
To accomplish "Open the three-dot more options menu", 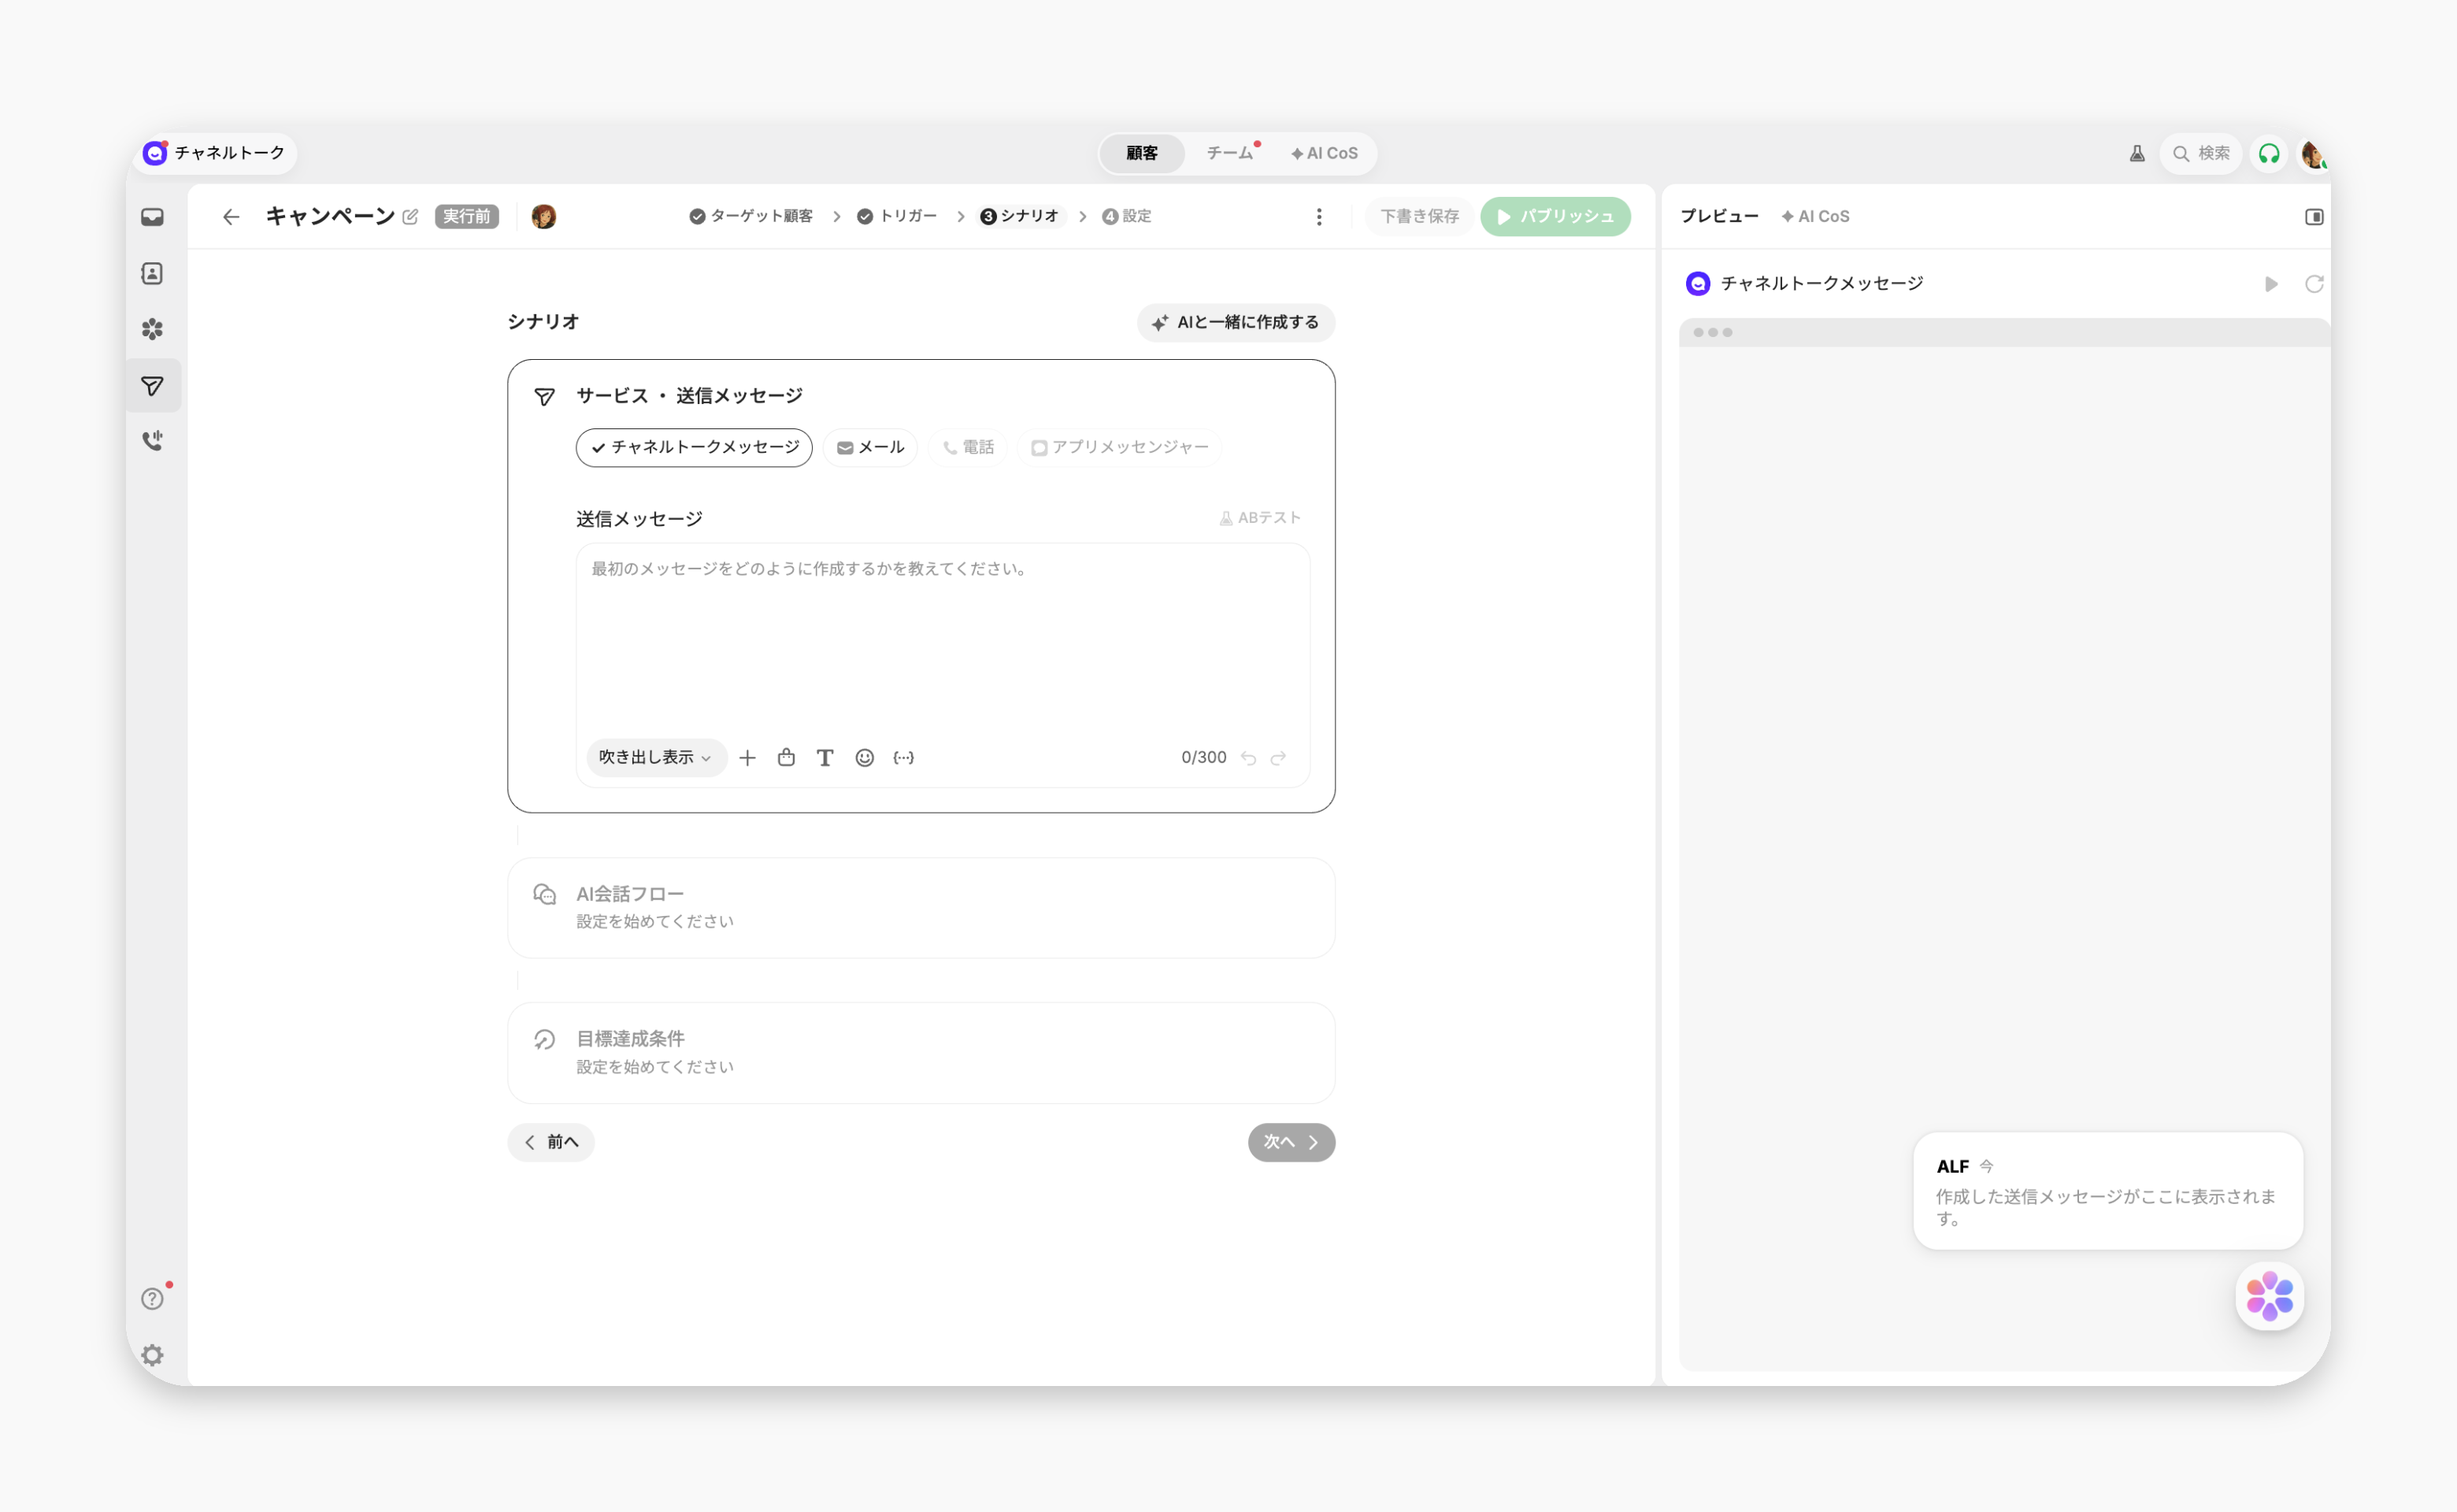I will [x=1319, y=217].
